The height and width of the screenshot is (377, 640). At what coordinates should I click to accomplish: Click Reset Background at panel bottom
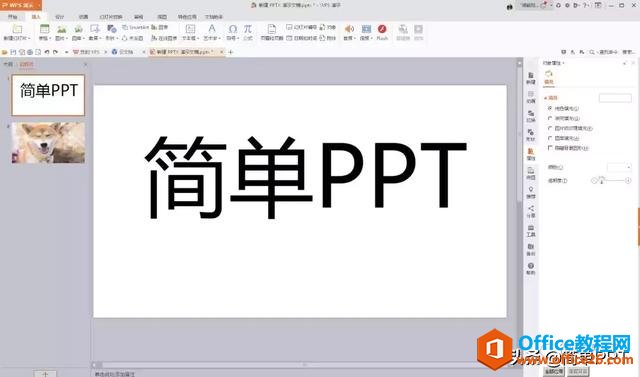click(578, 371)
